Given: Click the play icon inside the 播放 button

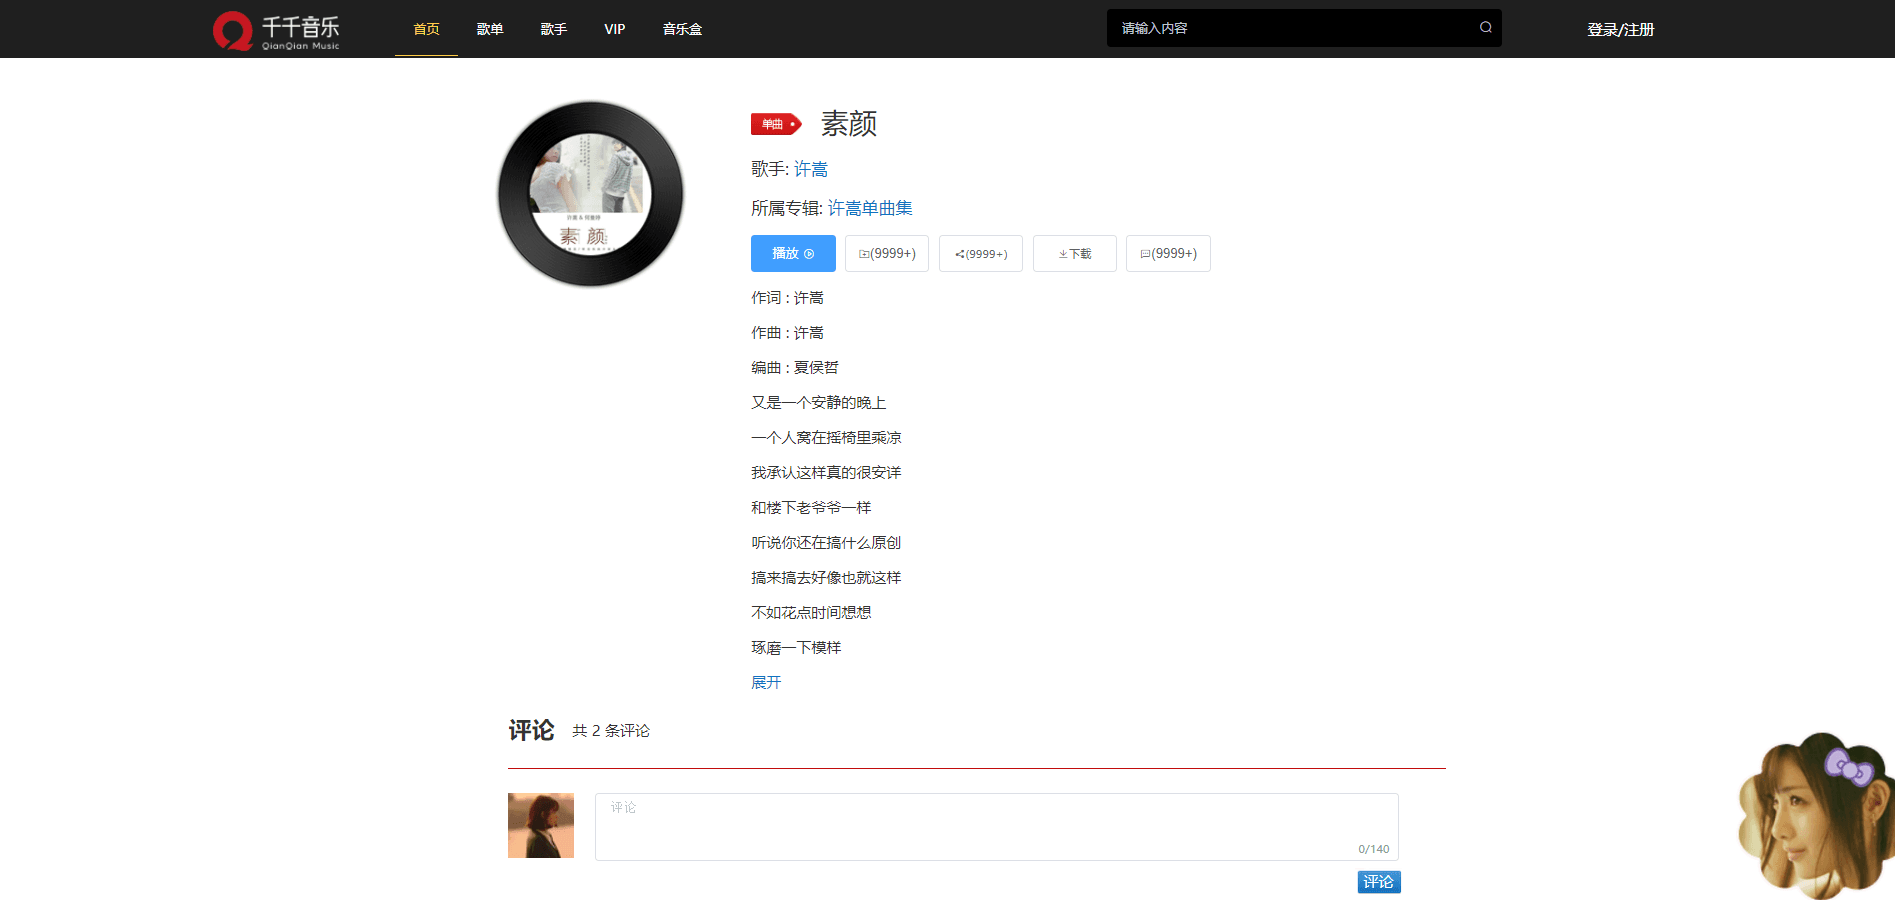Looking at the screenshot, I should coord(808,253).
